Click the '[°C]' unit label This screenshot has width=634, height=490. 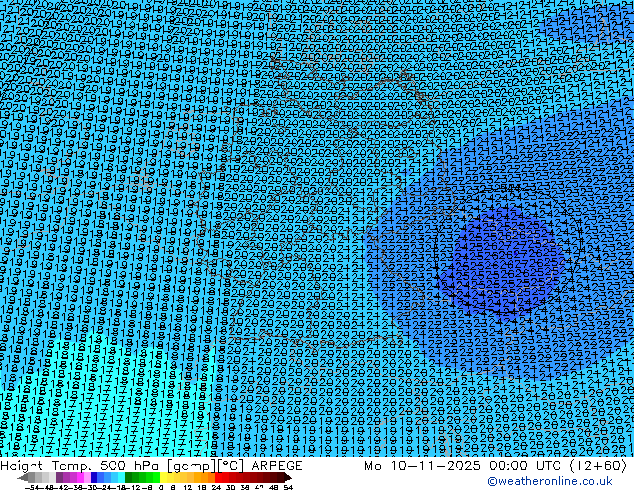coord(231,466)
